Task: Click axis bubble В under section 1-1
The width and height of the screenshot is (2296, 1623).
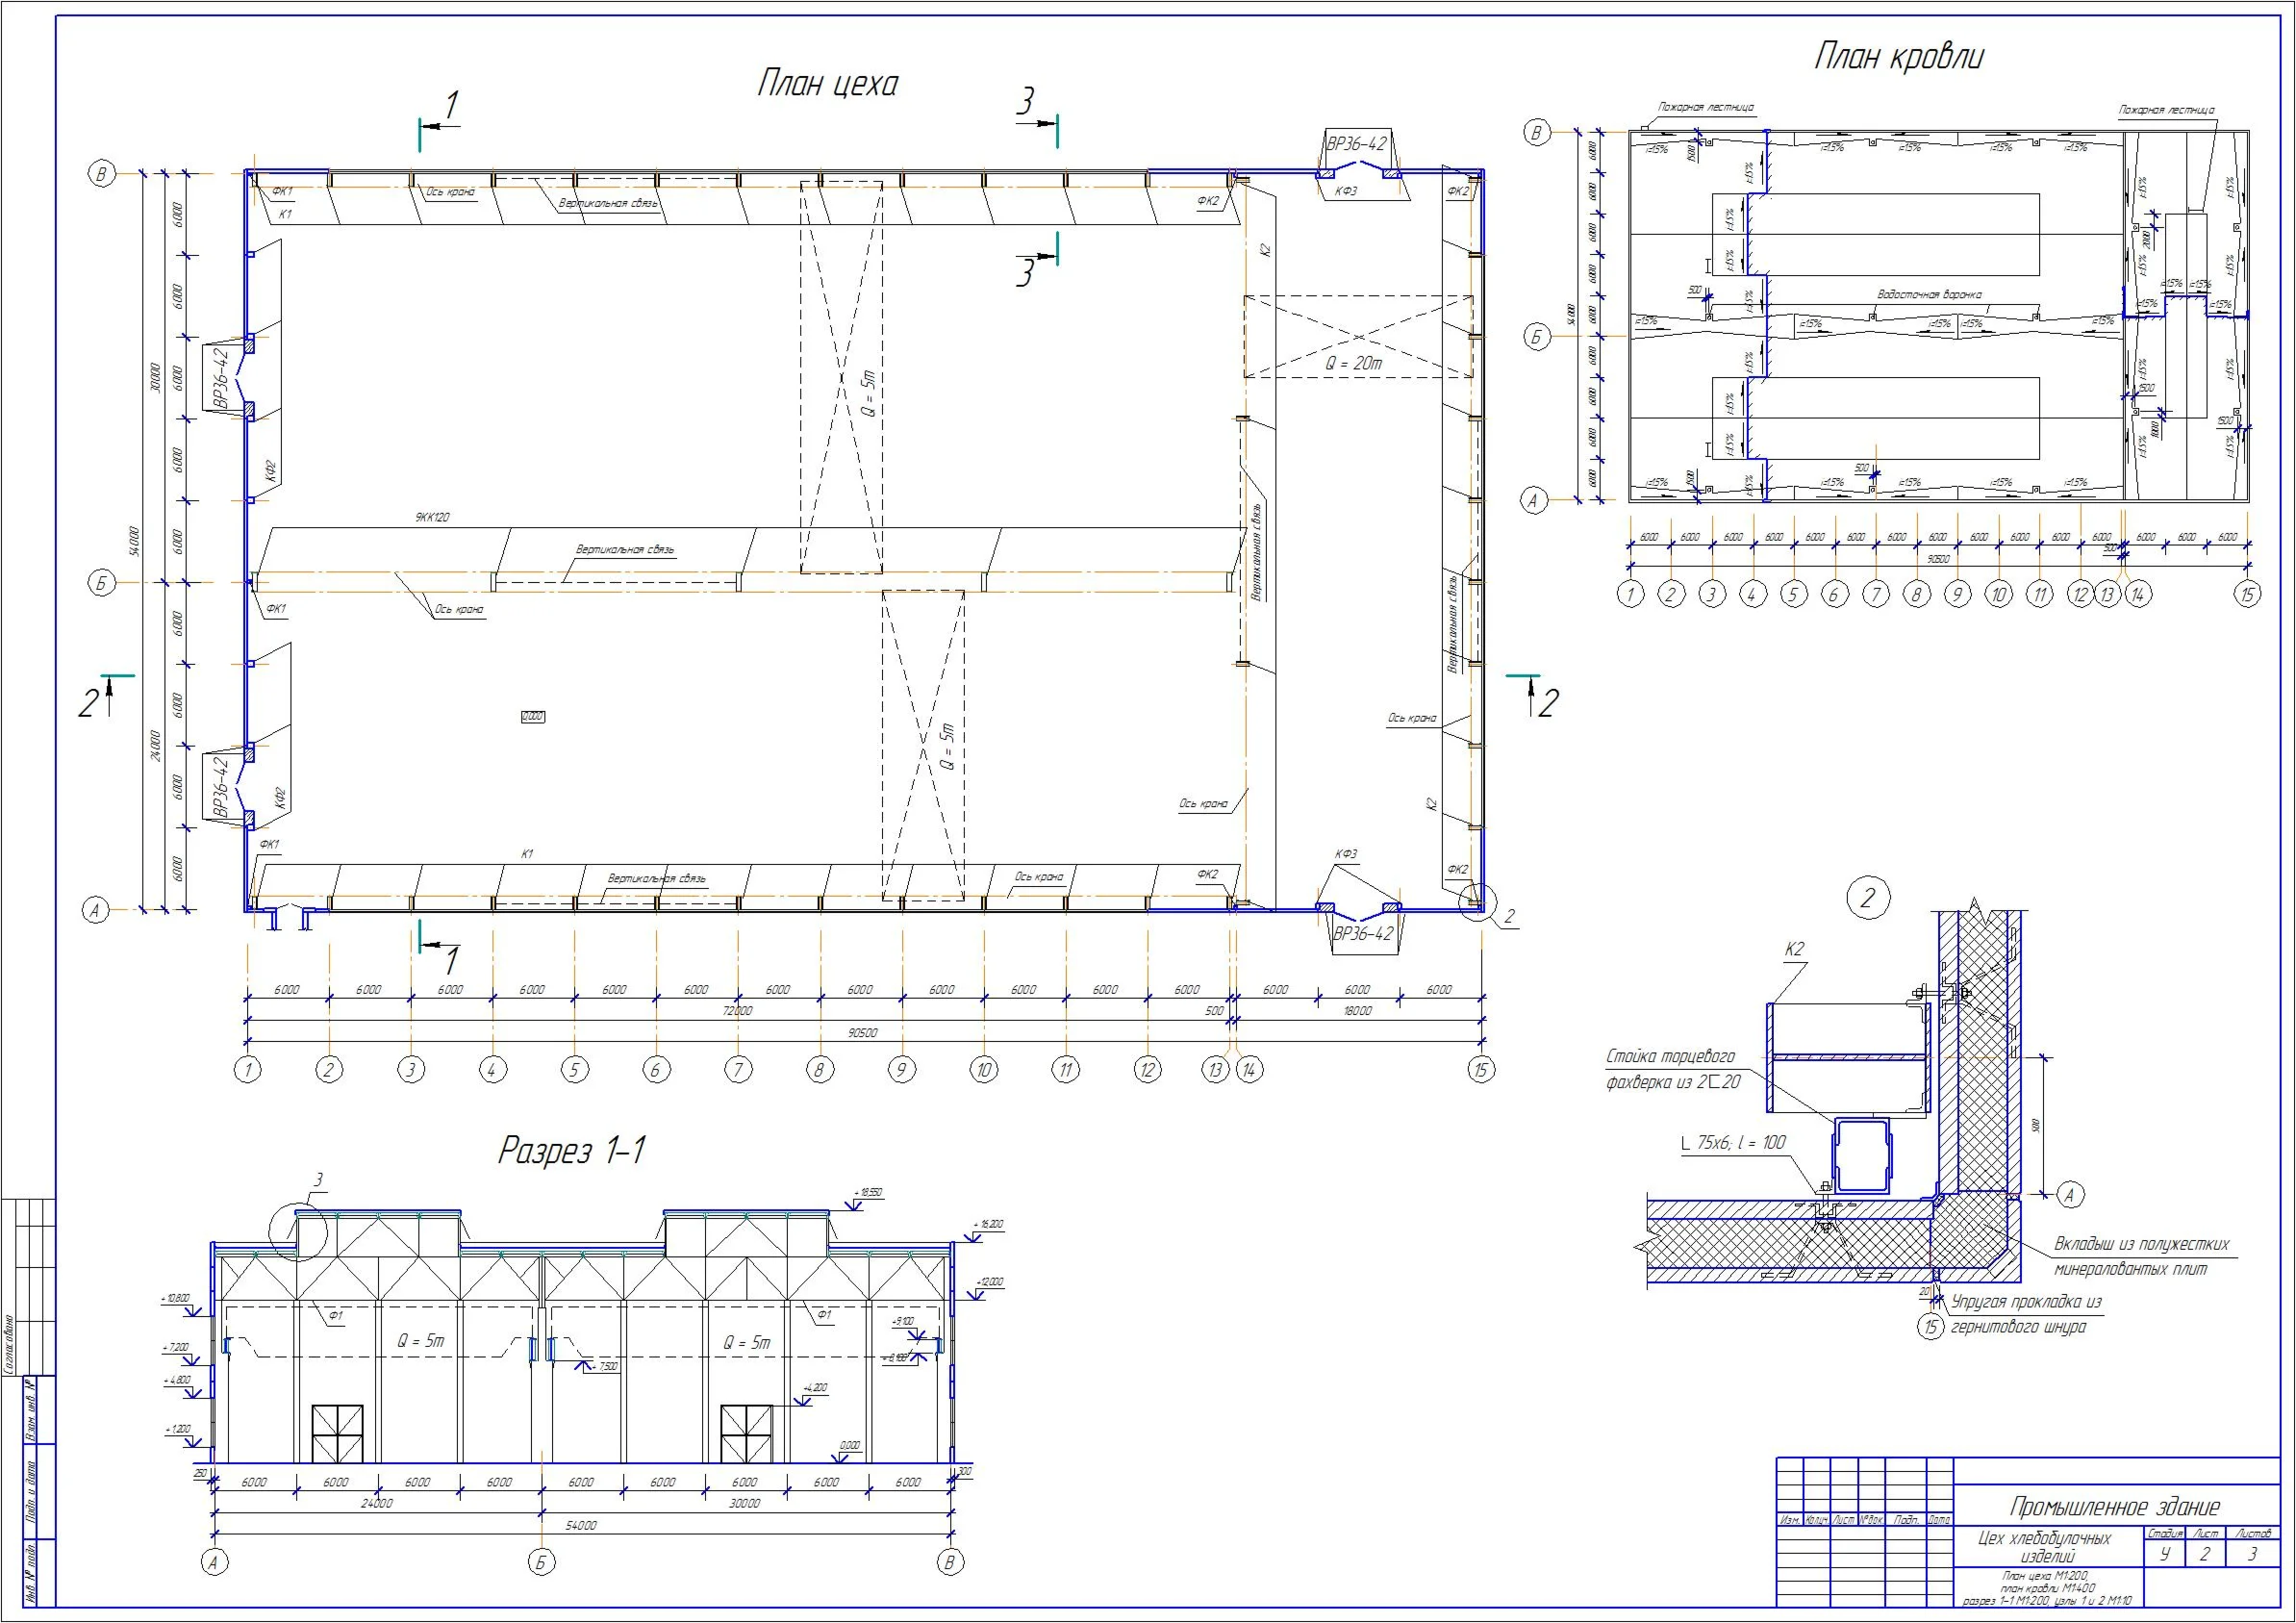Action: point(951,1563)
